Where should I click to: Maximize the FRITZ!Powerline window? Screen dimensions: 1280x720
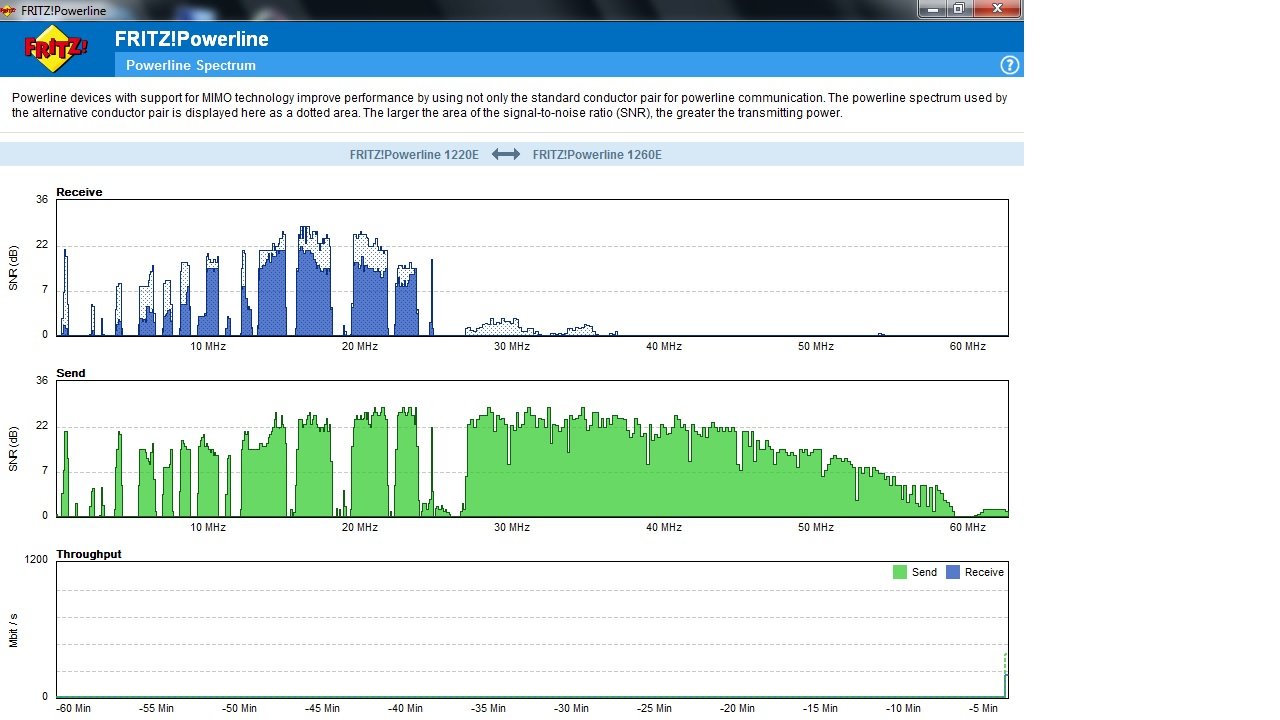point(959,8)
